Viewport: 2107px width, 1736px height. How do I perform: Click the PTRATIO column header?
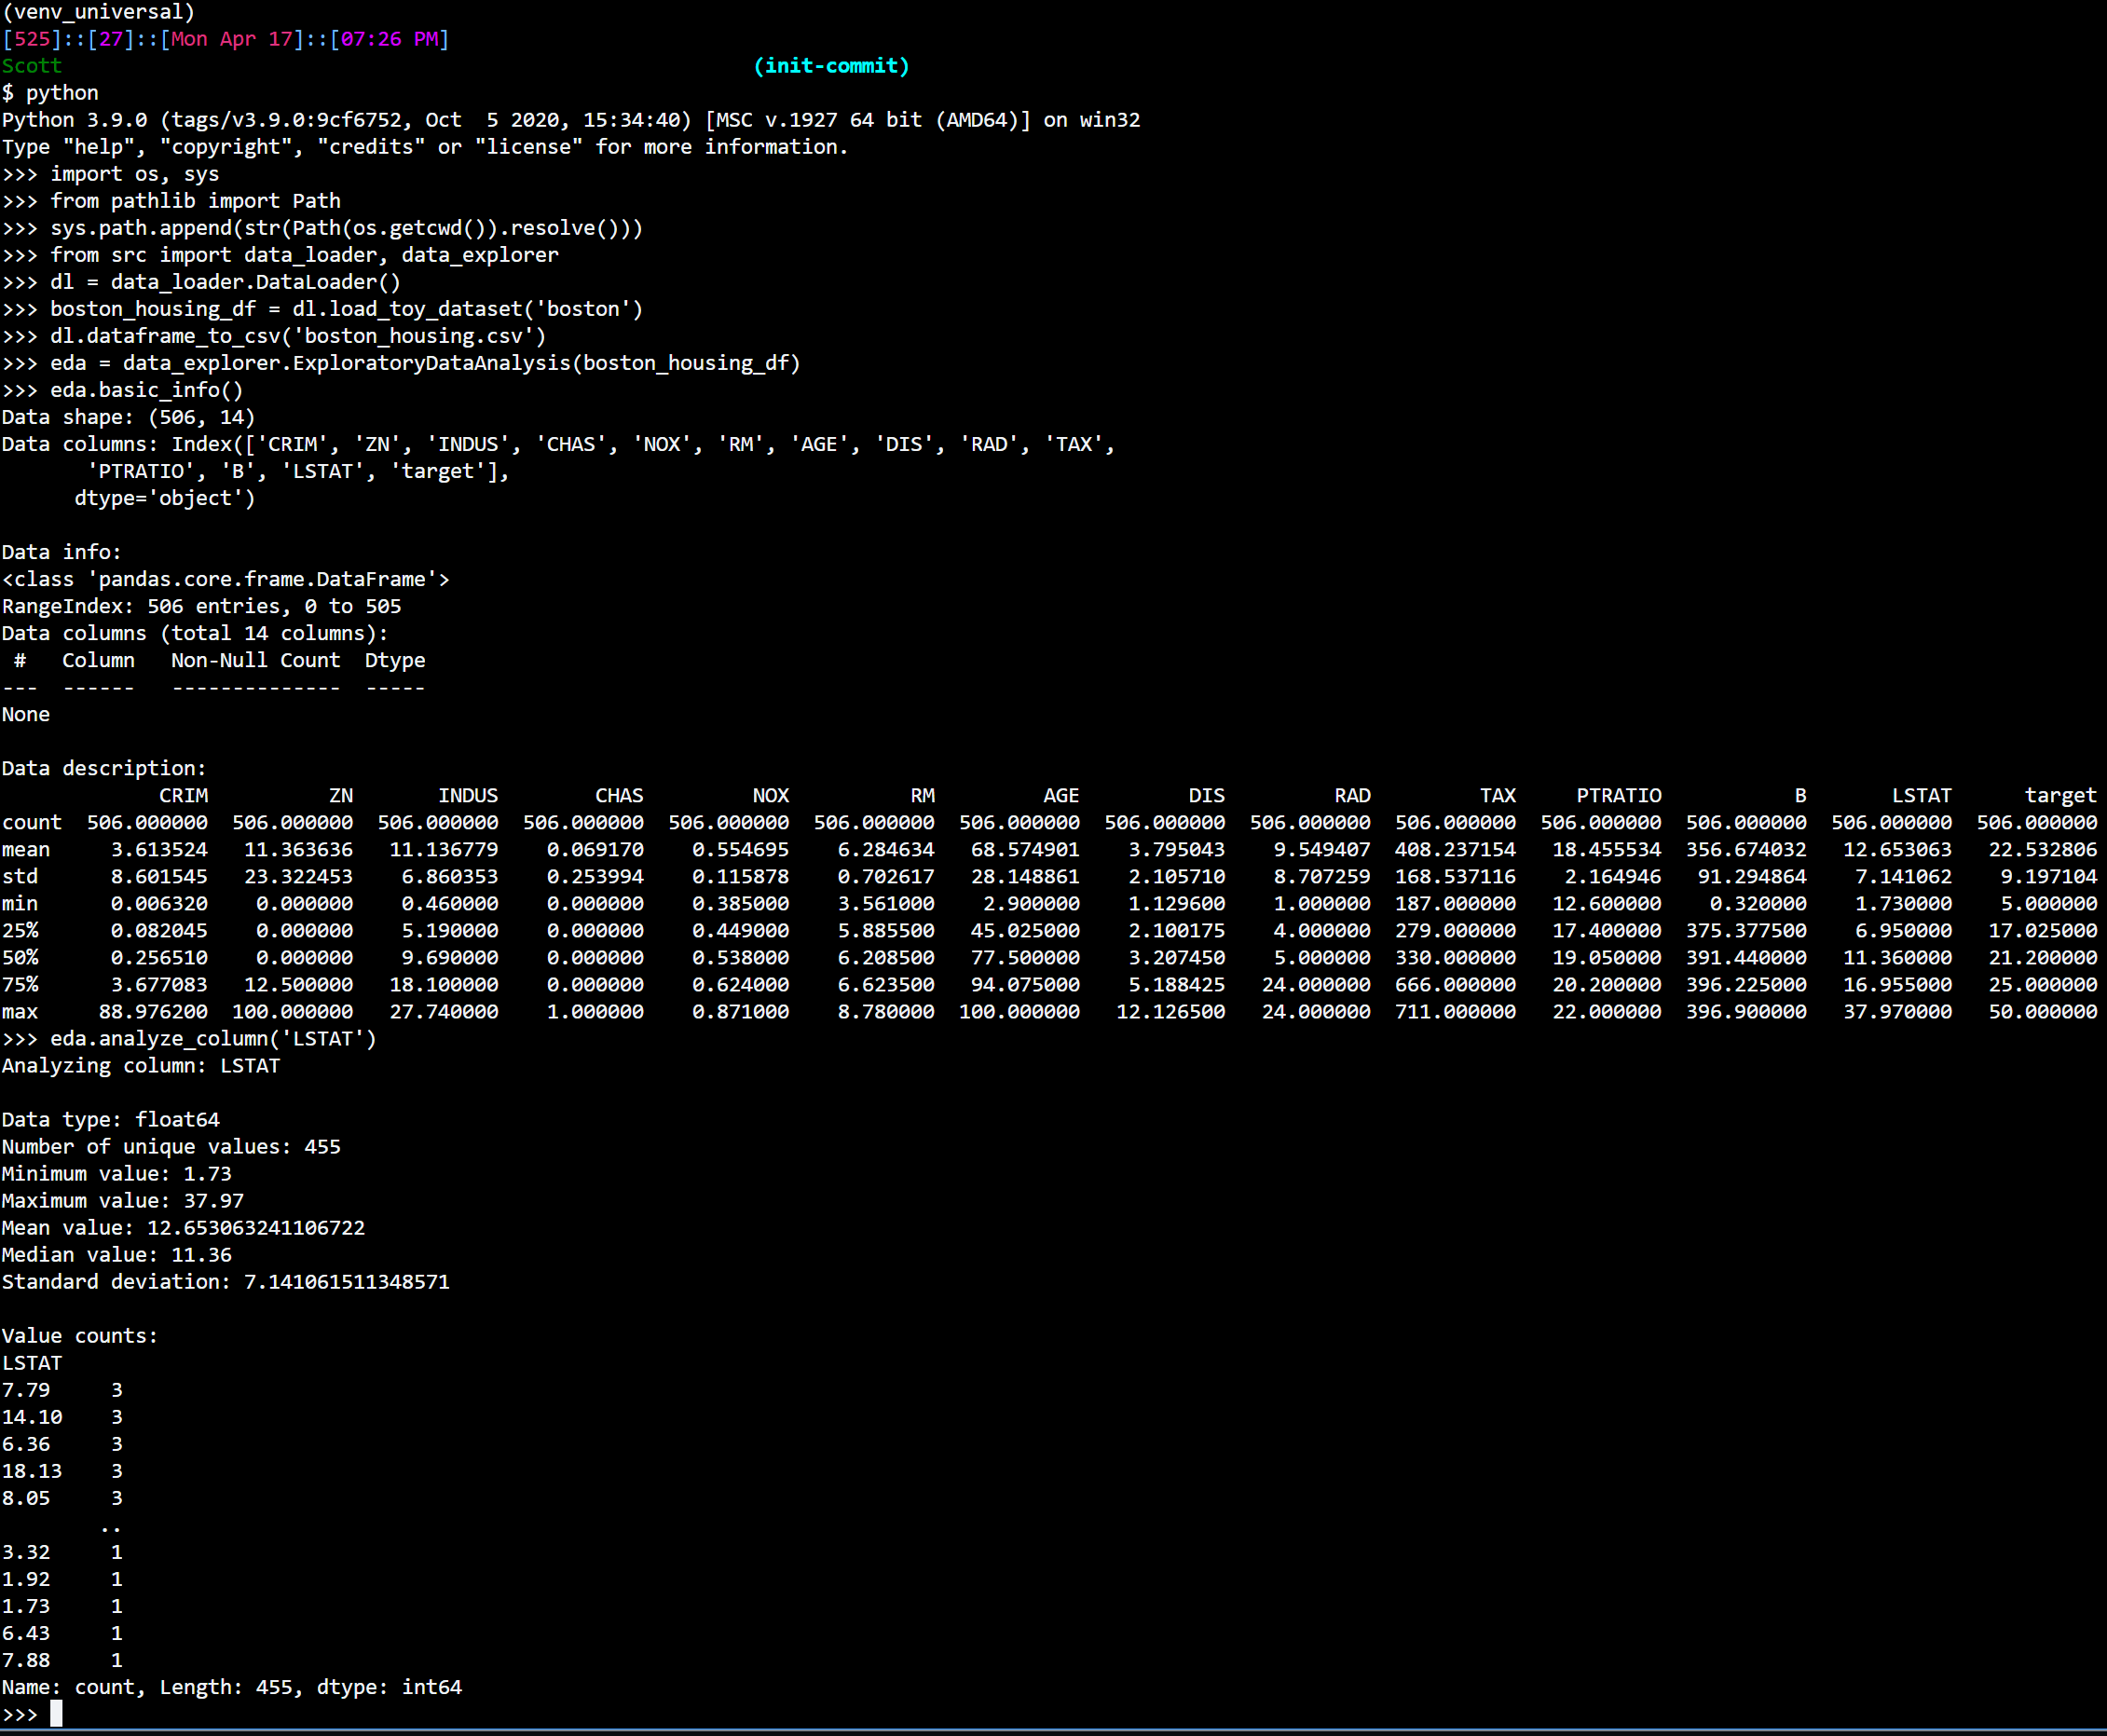1618,795
